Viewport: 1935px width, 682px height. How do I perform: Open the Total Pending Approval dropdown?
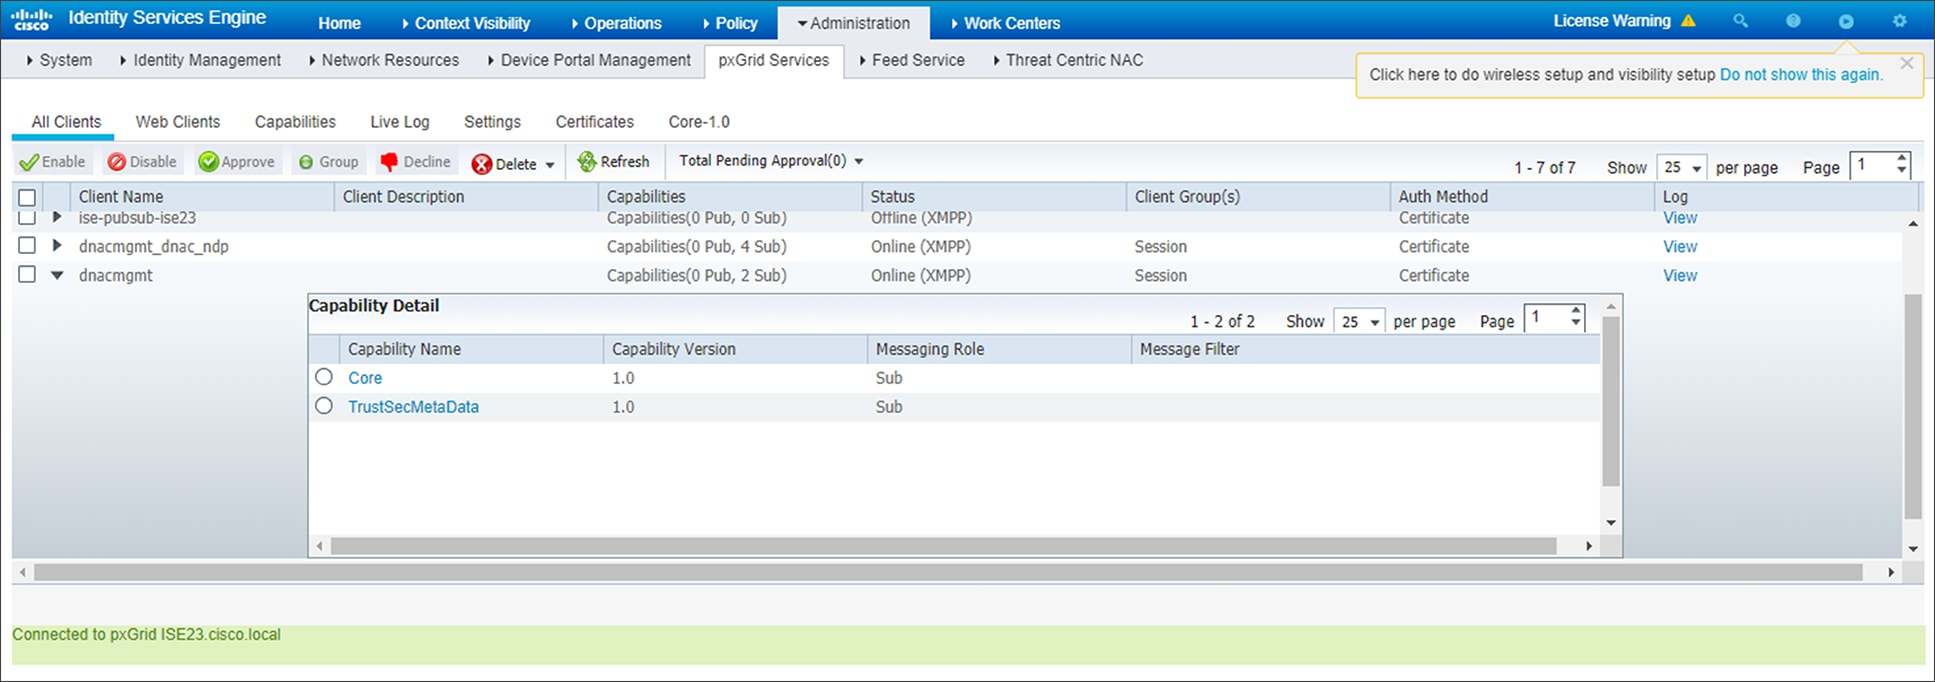pos(771,161)
